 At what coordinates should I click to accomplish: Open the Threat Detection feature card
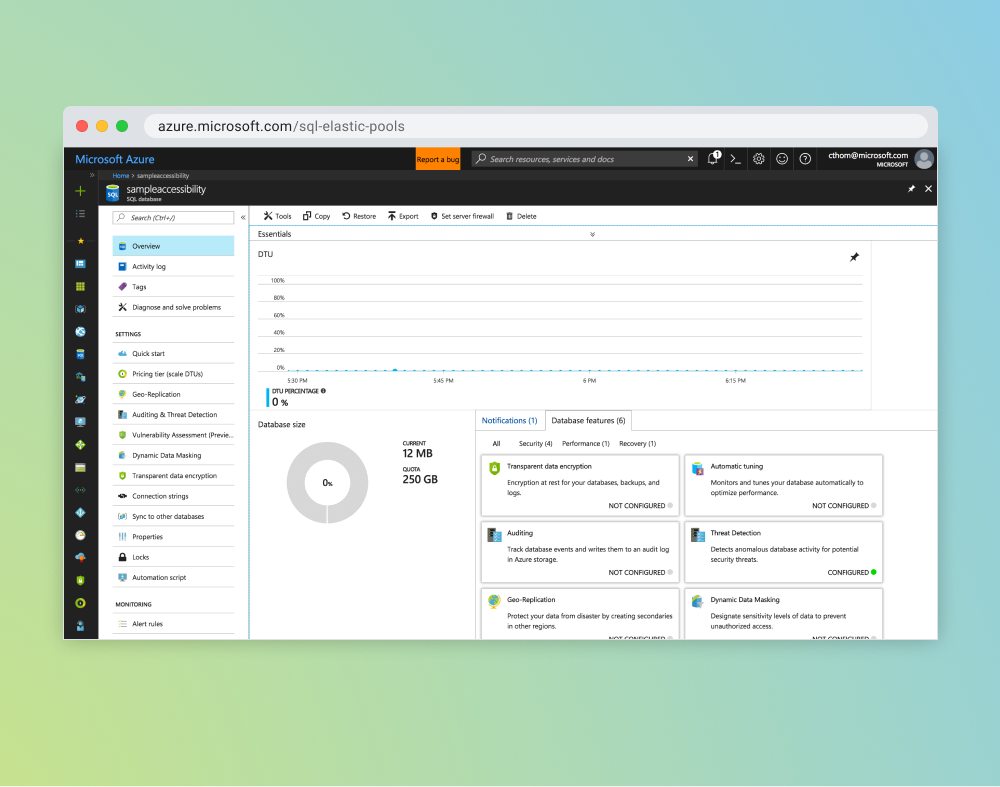[783, 549]
